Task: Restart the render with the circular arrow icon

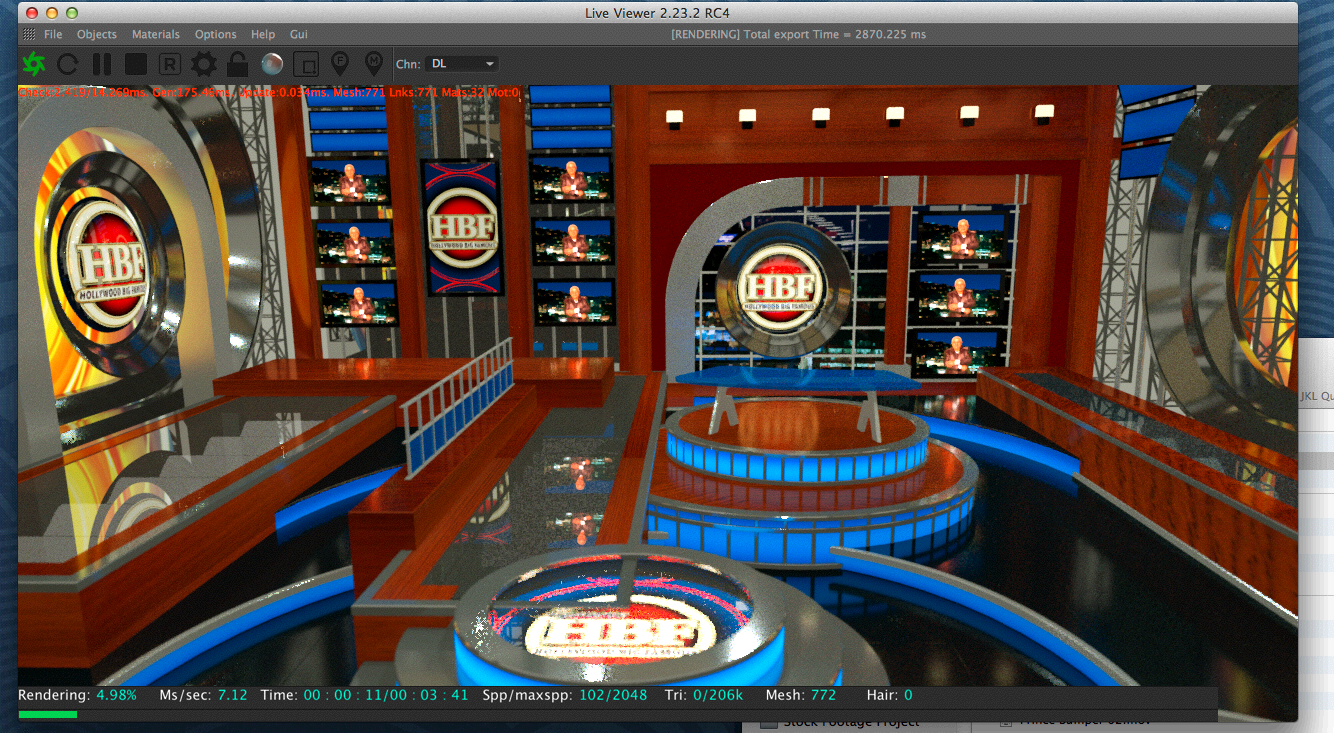Action: pyautogui.click(x=67, y=64)
